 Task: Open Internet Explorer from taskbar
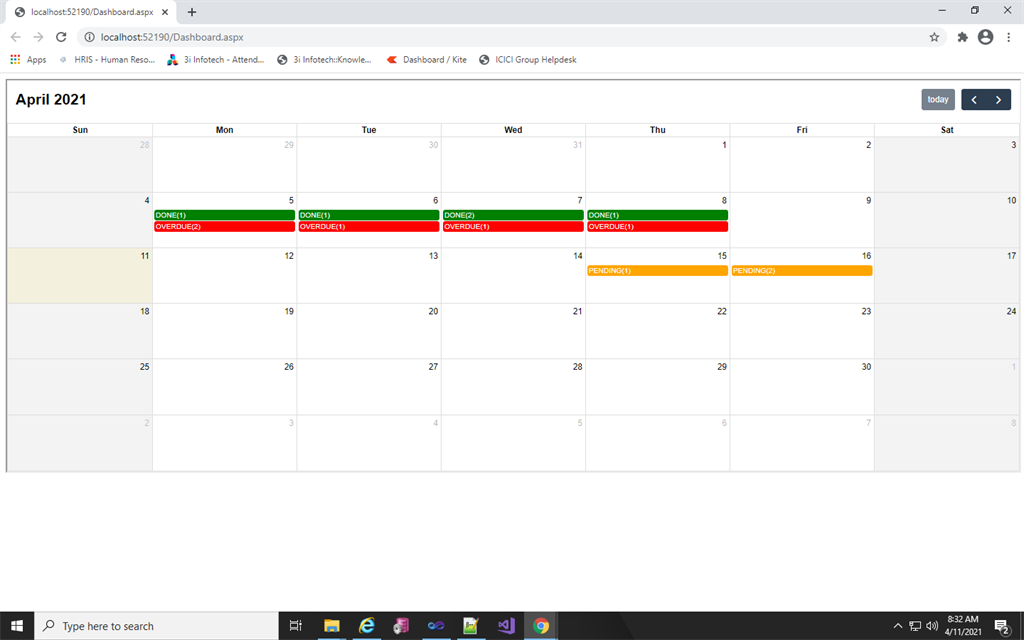pos(367,626)
